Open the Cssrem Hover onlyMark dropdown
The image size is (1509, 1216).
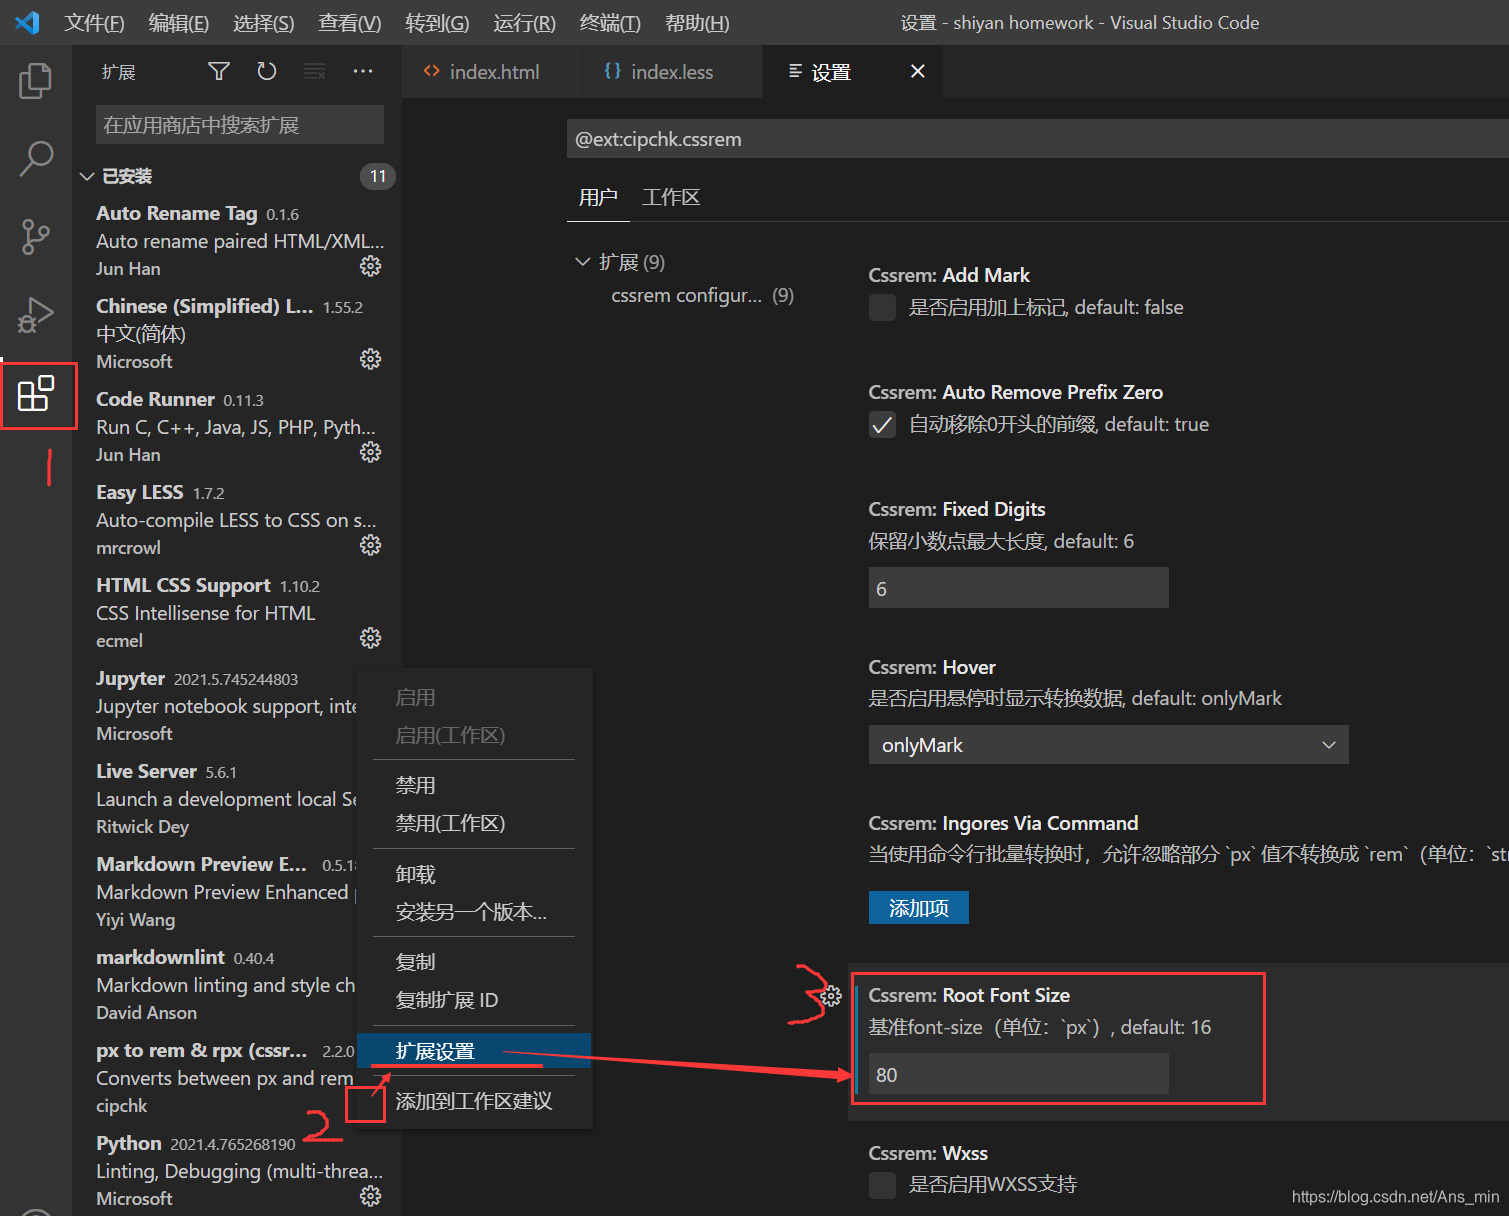point(1108,745)
